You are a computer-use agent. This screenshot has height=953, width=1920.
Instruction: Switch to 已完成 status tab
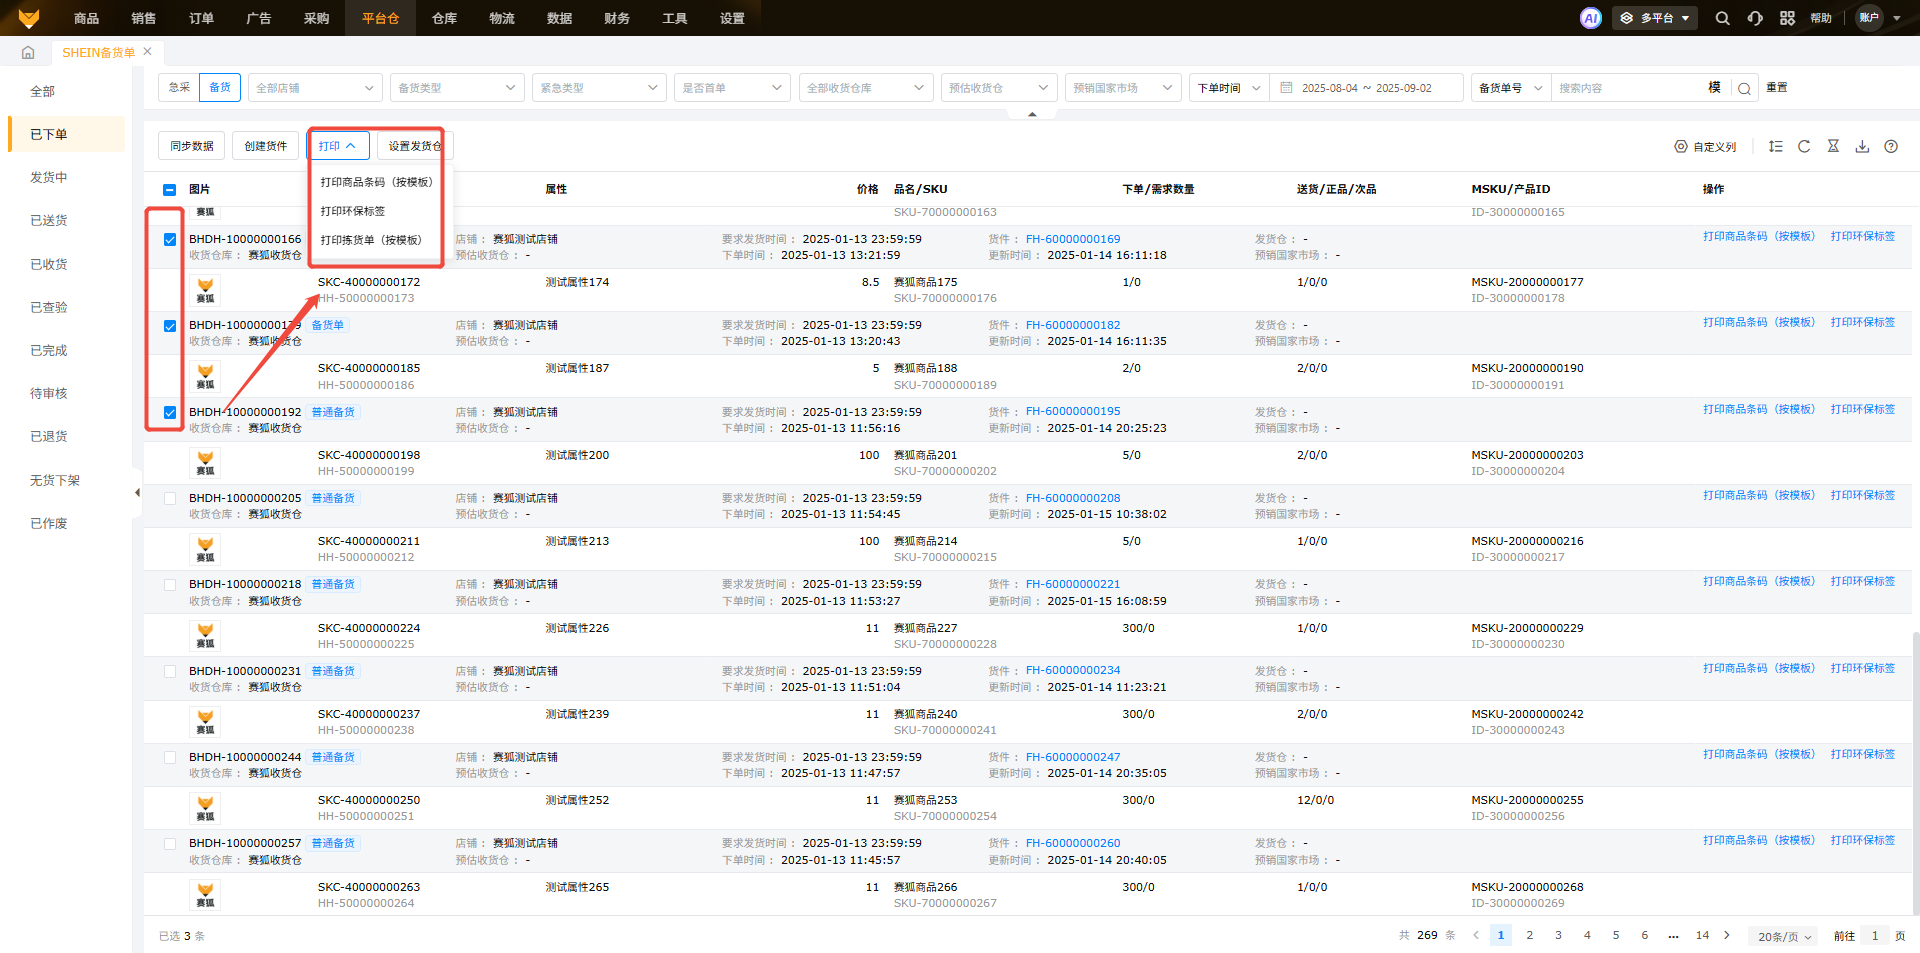coord(49,351)
